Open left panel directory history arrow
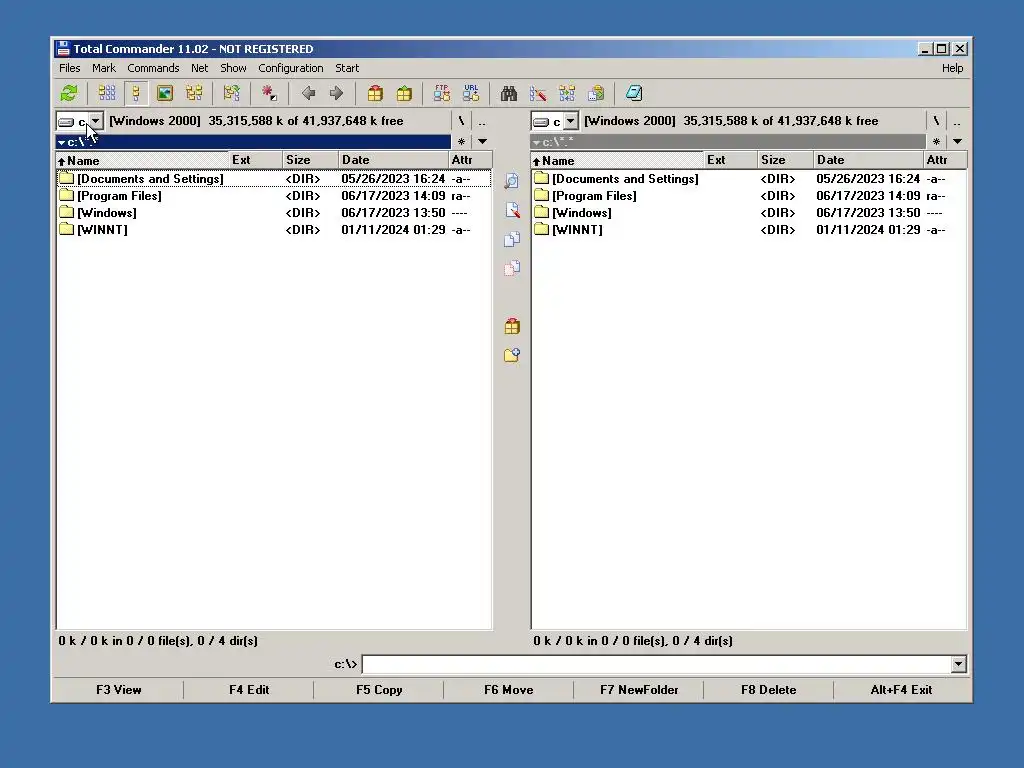1024x768 pixels. point(482,141)
